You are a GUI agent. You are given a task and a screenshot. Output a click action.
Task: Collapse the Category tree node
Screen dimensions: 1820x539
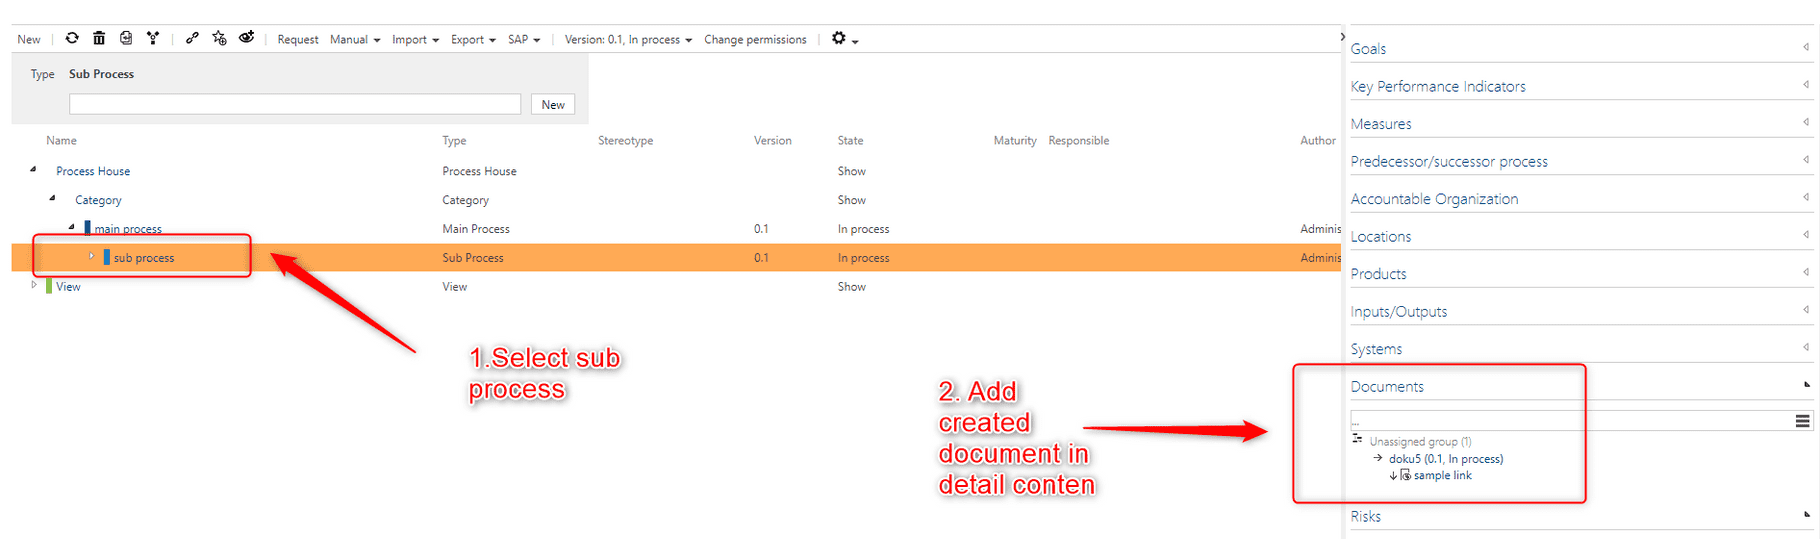(x=52, y=198)
